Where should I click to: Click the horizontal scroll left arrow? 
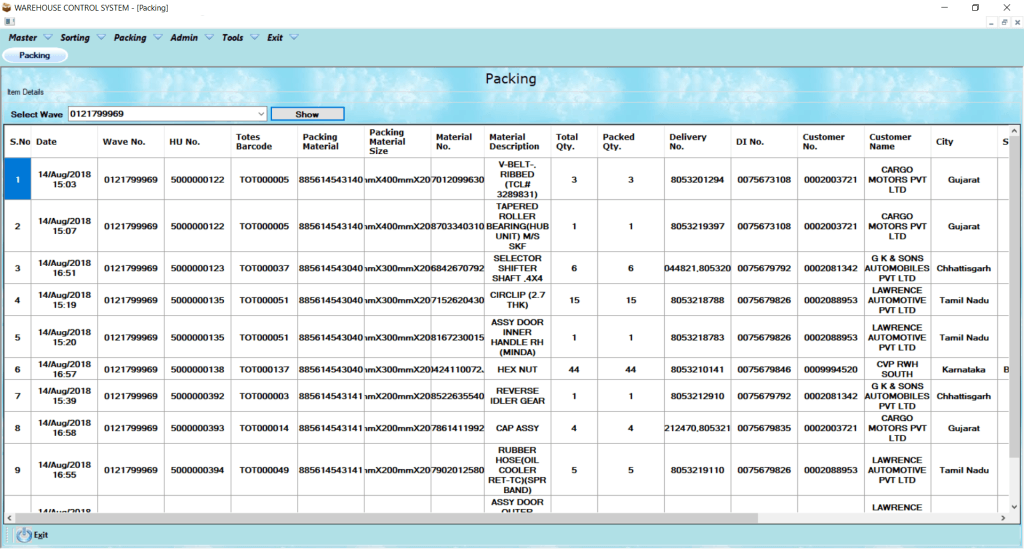point(9,518)
